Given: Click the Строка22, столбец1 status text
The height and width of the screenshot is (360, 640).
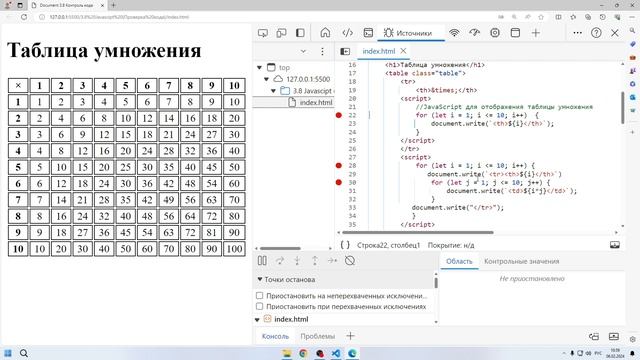Looking at the screenshot, I should (x=388, y=245).
